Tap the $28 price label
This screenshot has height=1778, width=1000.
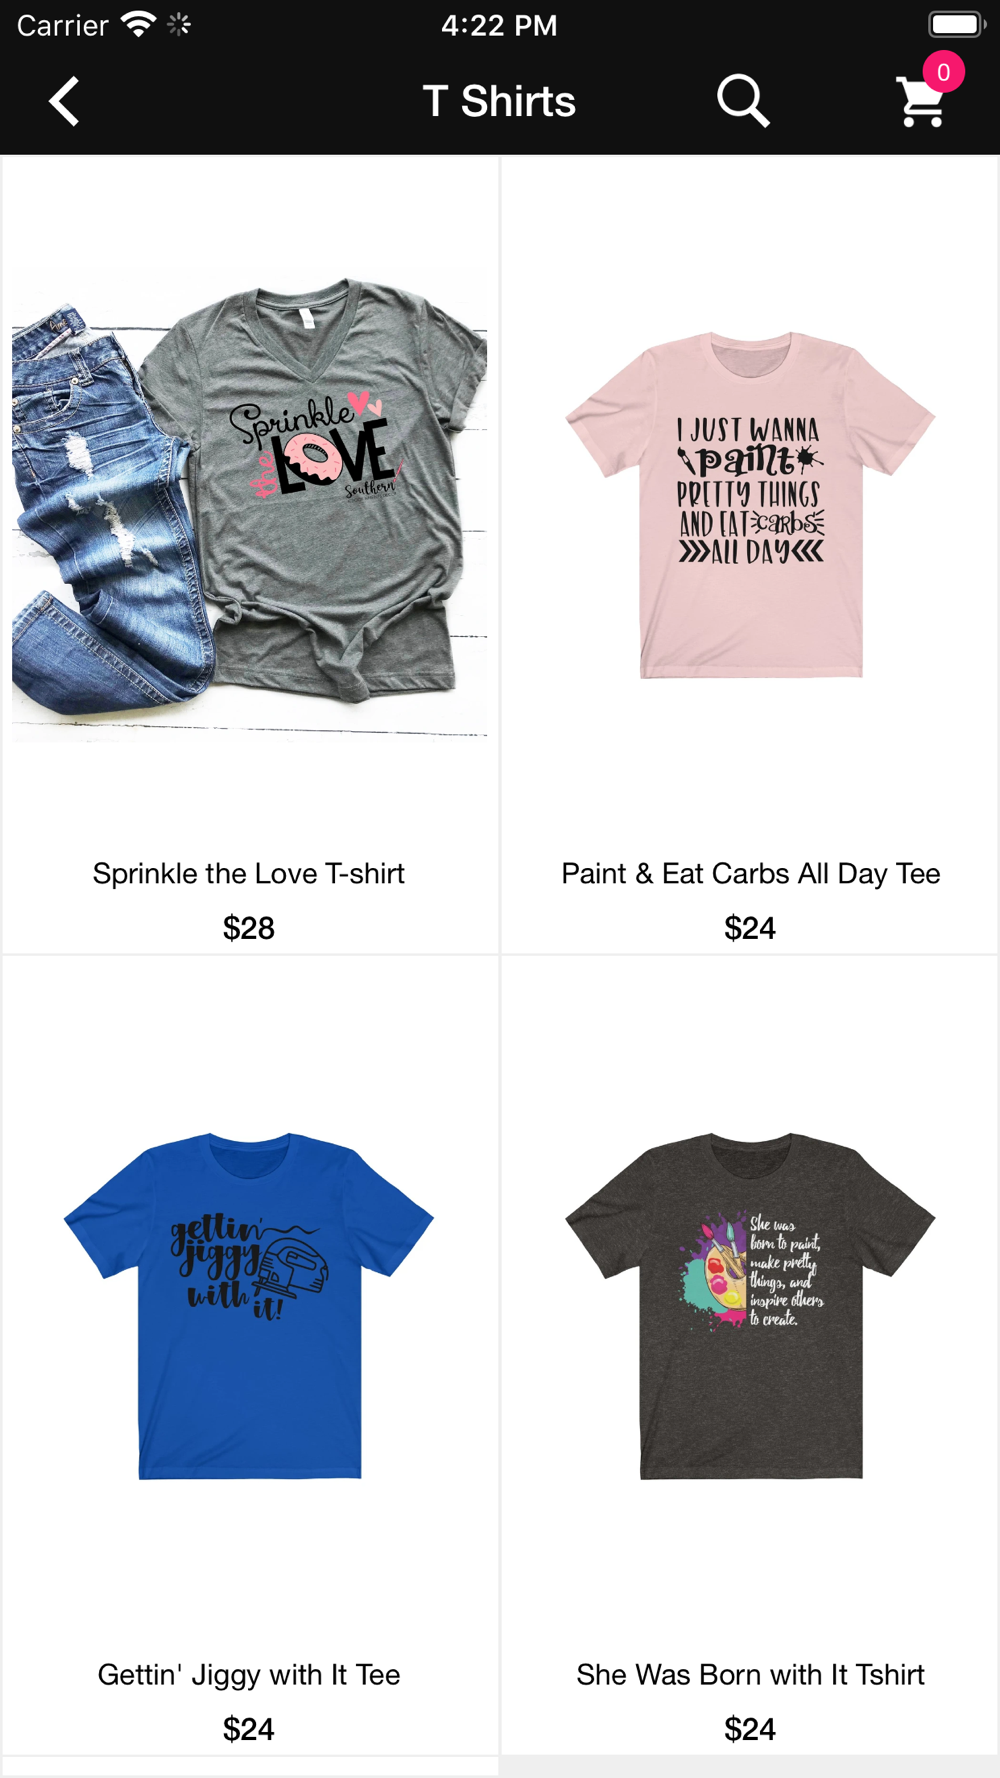(x=249, y=928)
